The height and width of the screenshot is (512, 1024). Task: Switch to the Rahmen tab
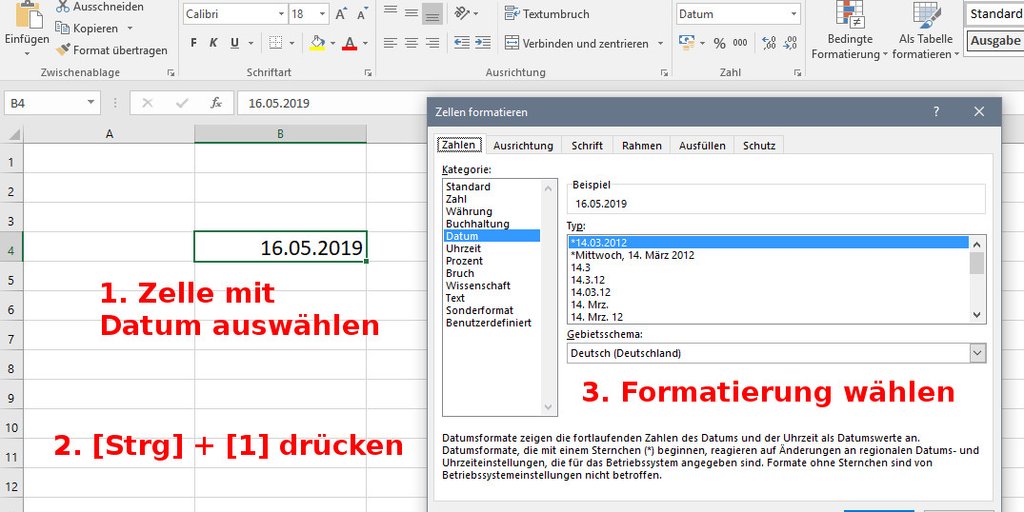tap(641, 145)
